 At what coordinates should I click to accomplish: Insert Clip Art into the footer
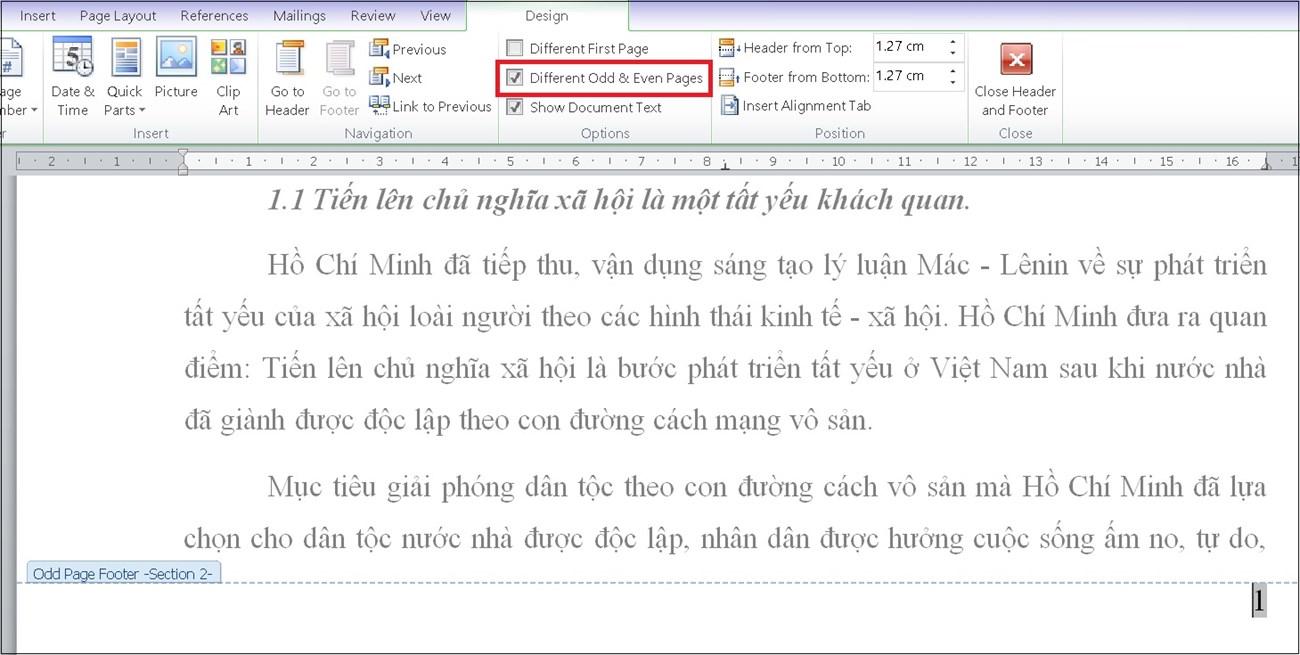(228, 75)
